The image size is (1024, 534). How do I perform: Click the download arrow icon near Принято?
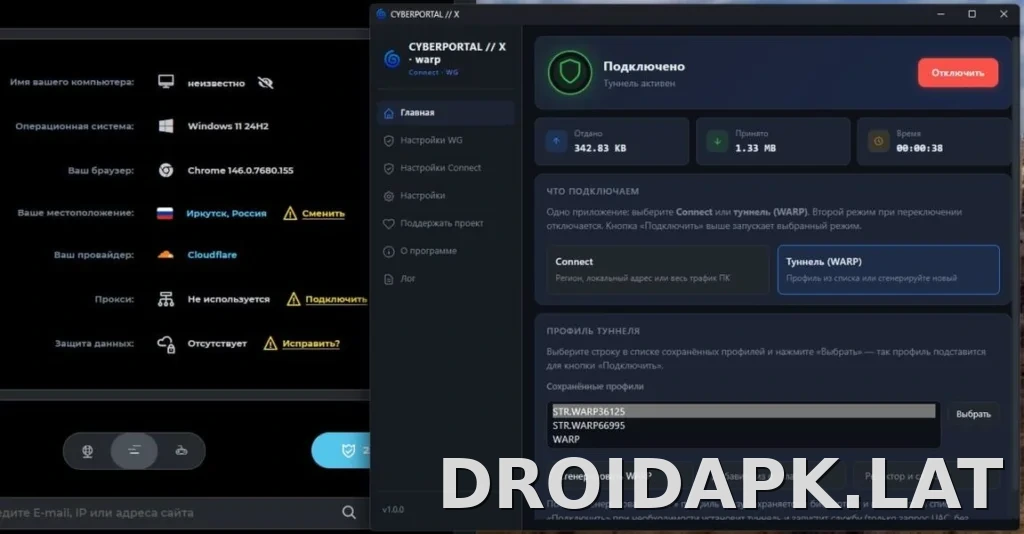tap(717, 141)
